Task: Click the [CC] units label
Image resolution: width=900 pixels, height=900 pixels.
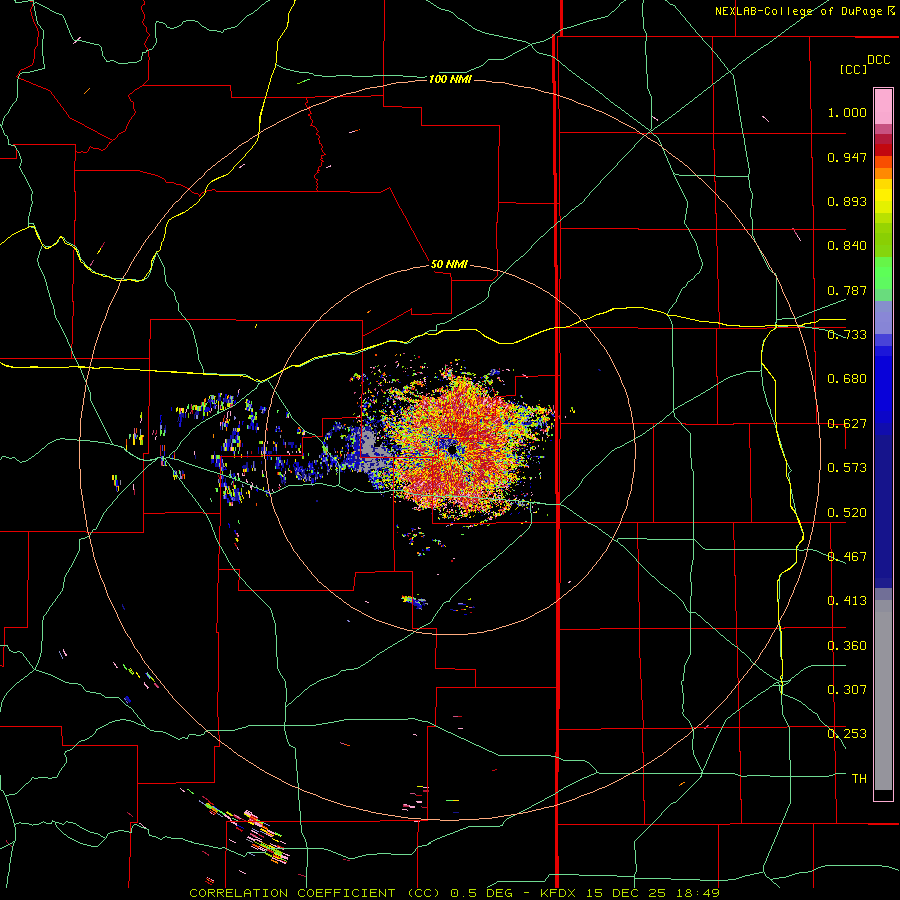Action: click(854, 69)
